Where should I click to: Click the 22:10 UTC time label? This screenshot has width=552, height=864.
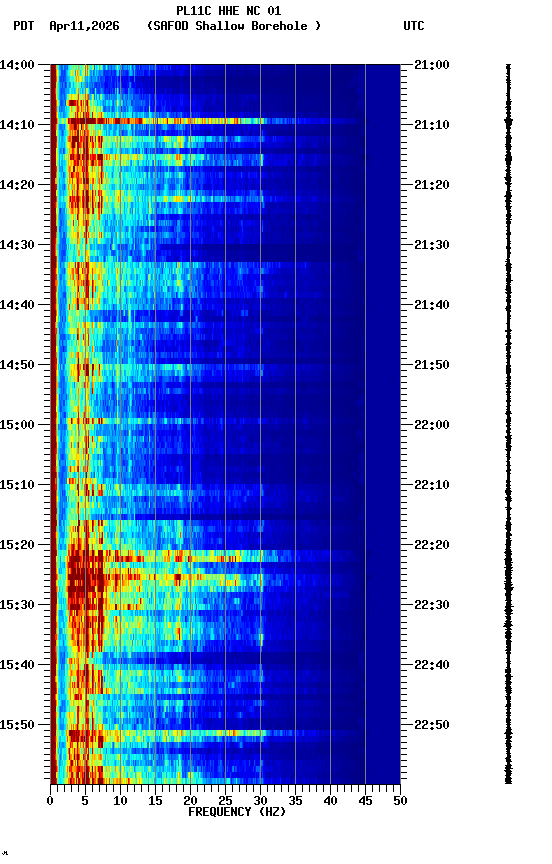coord(432,485)
